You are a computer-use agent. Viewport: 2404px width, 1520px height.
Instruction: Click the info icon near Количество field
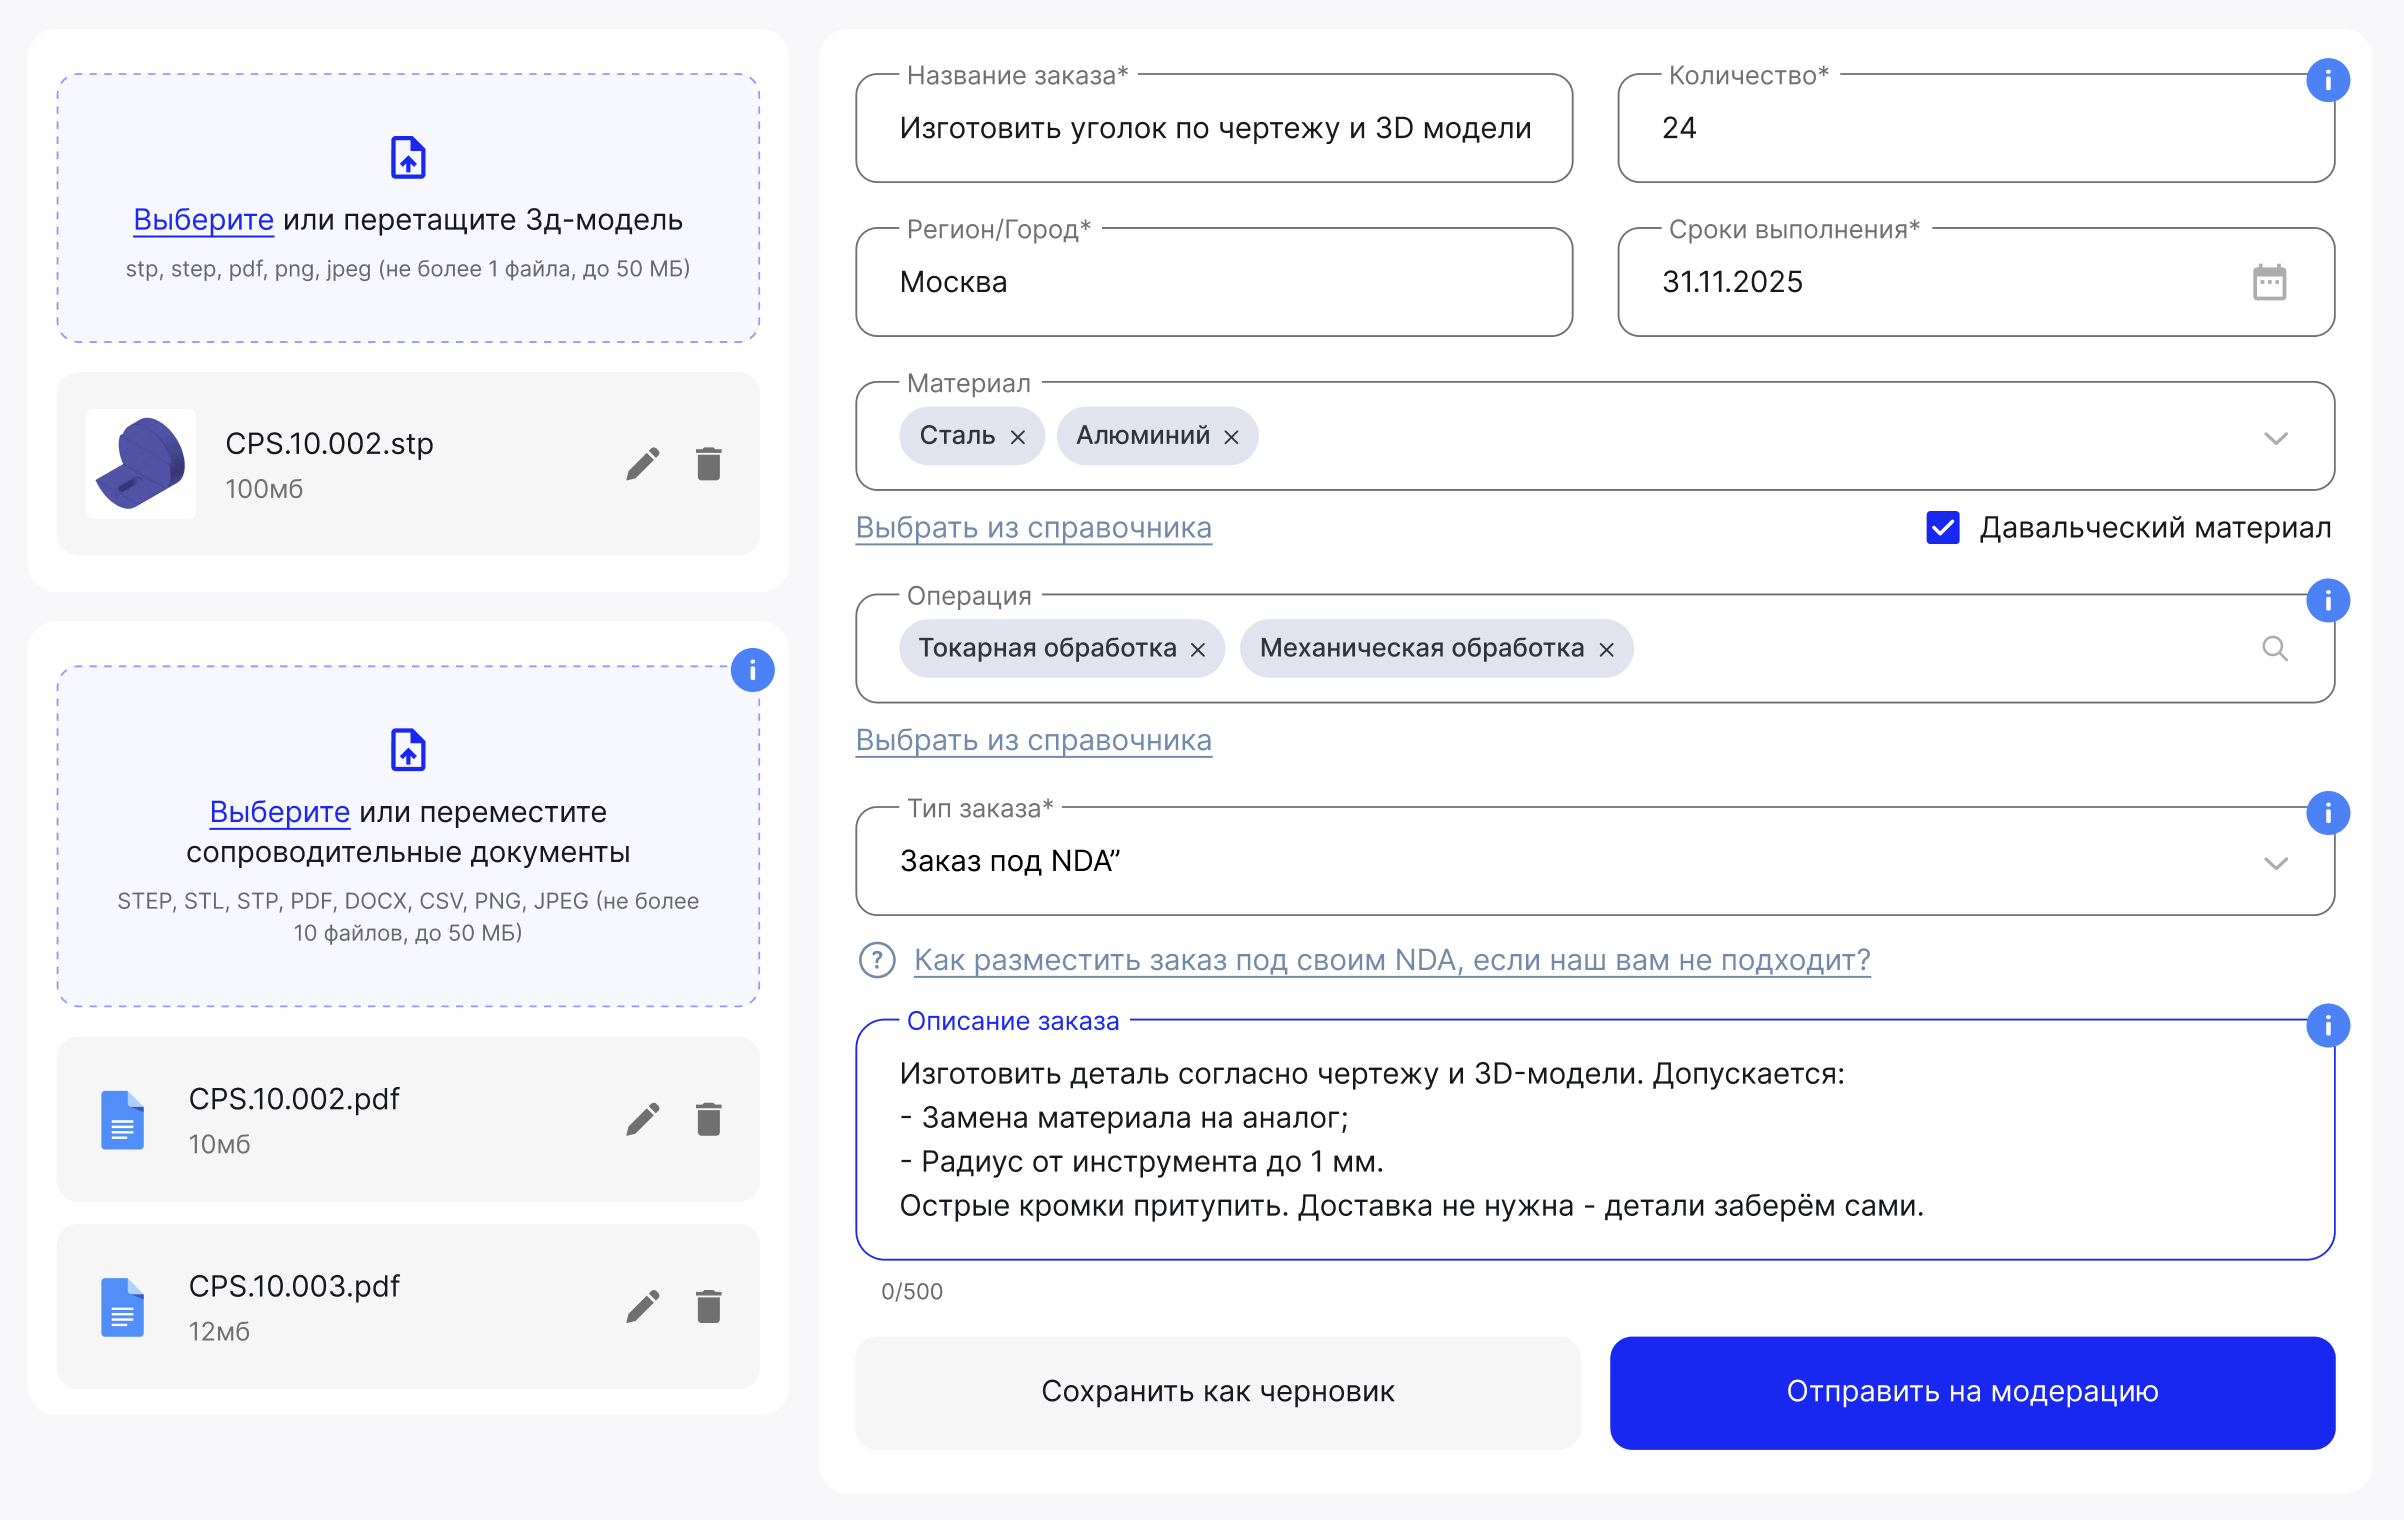[x=2328, y=81]
